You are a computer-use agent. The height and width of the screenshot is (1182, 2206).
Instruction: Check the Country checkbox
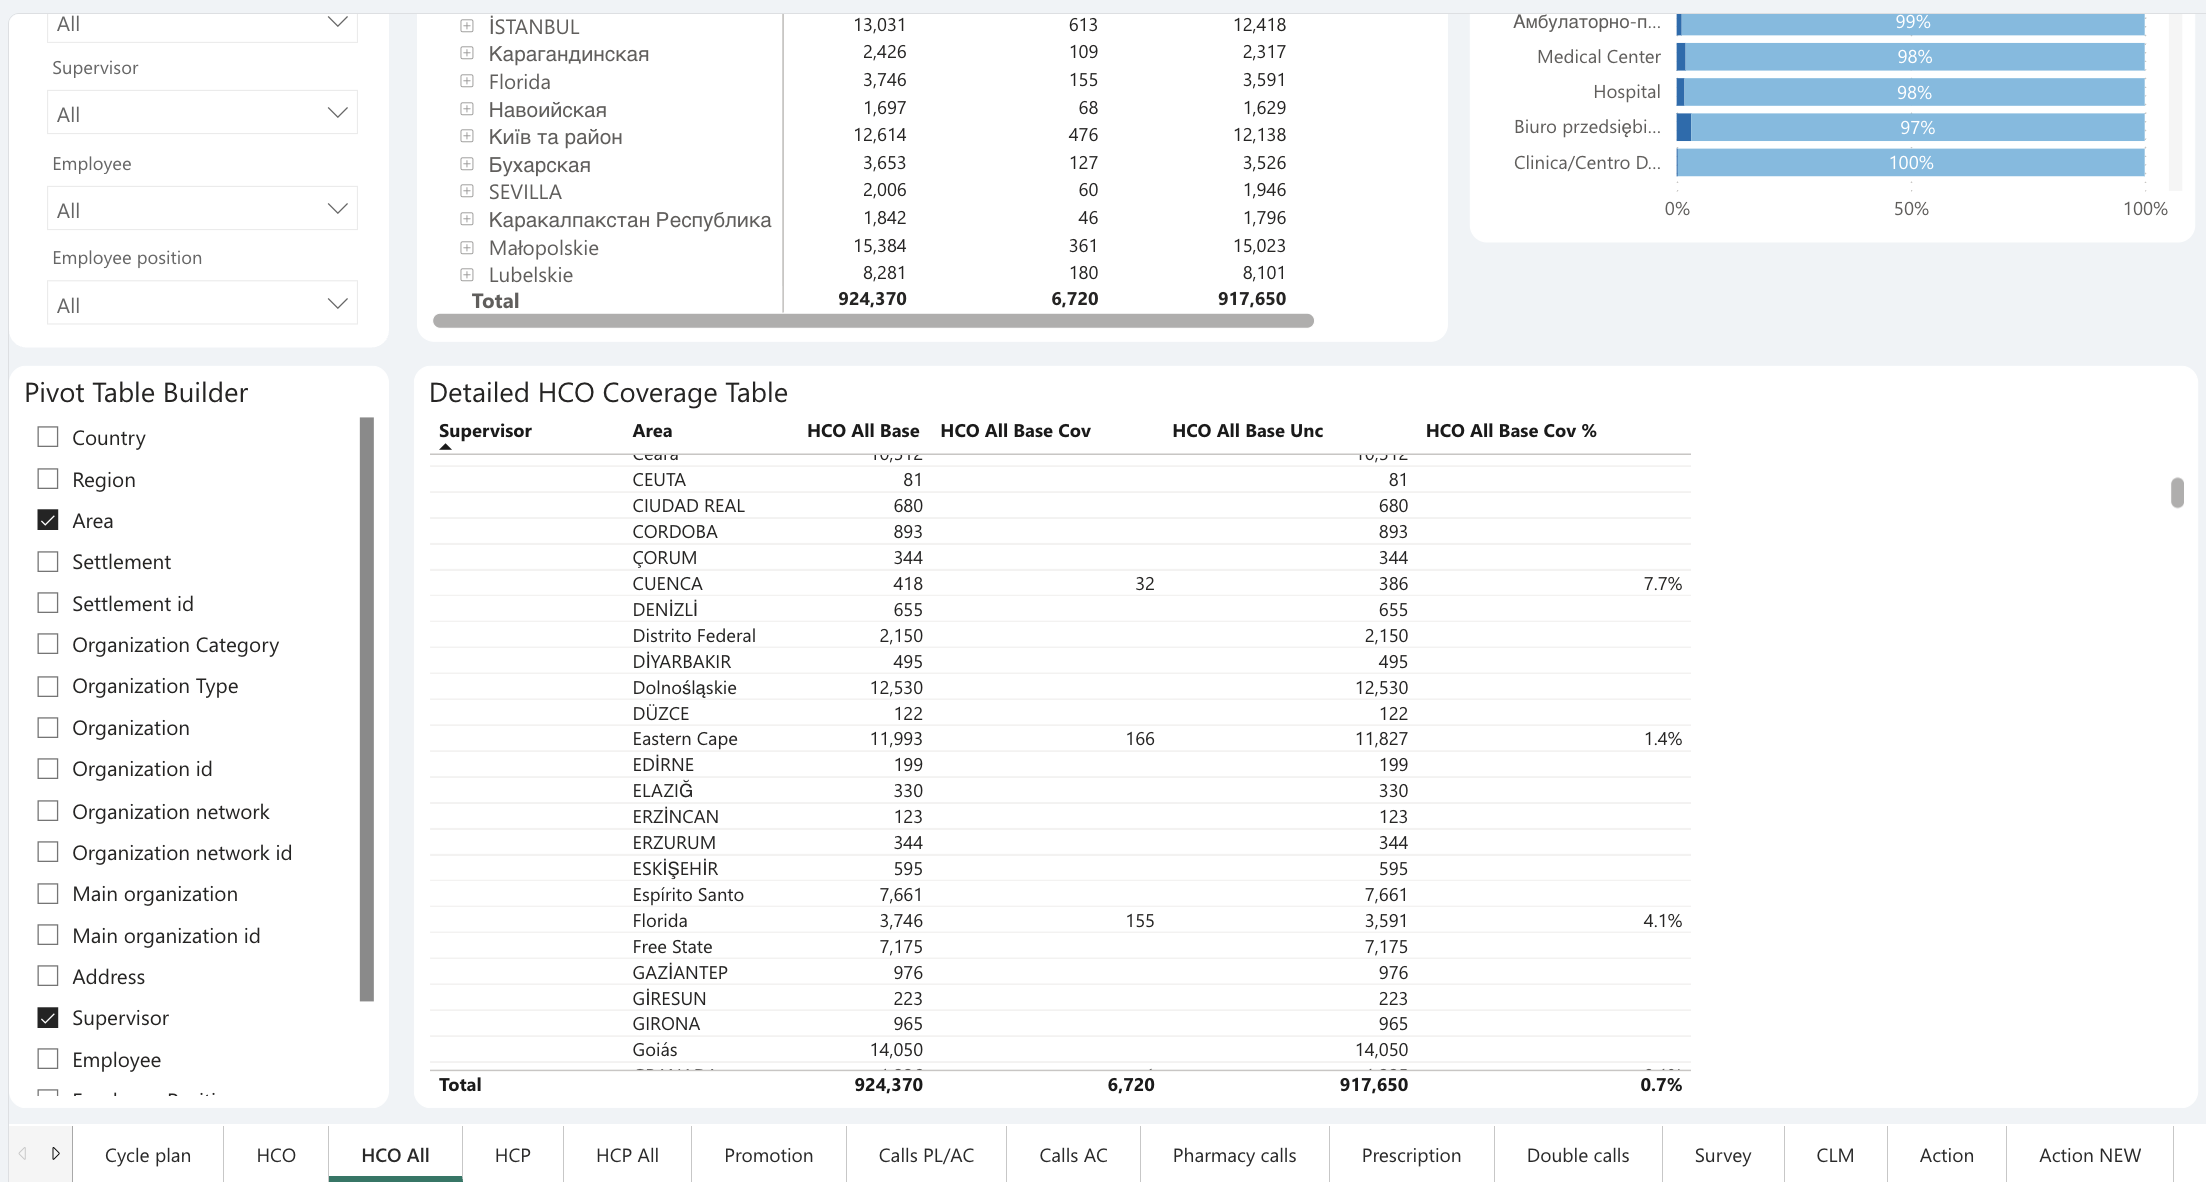click(48, 437)
